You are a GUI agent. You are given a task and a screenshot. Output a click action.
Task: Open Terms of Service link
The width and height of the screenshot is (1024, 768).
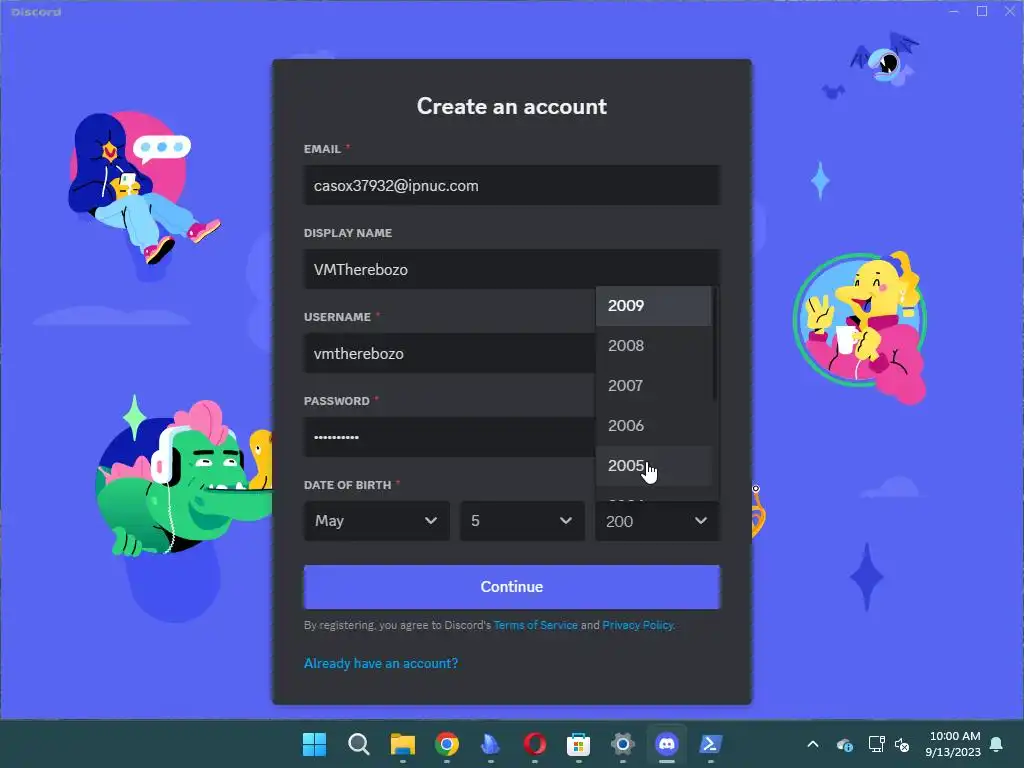pyautogui.click(x=536, y=625)
